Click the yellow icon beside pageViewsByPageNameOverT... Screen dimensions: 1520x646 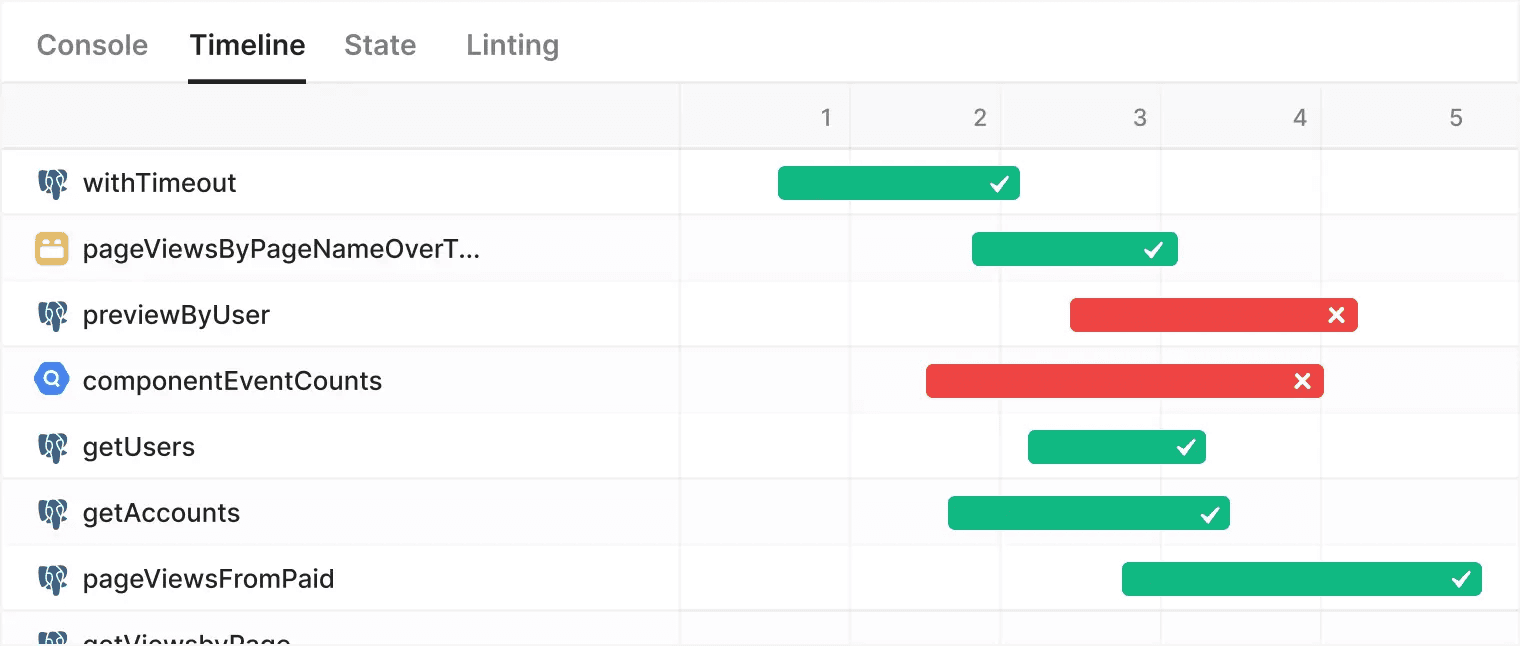click(52, 249)
